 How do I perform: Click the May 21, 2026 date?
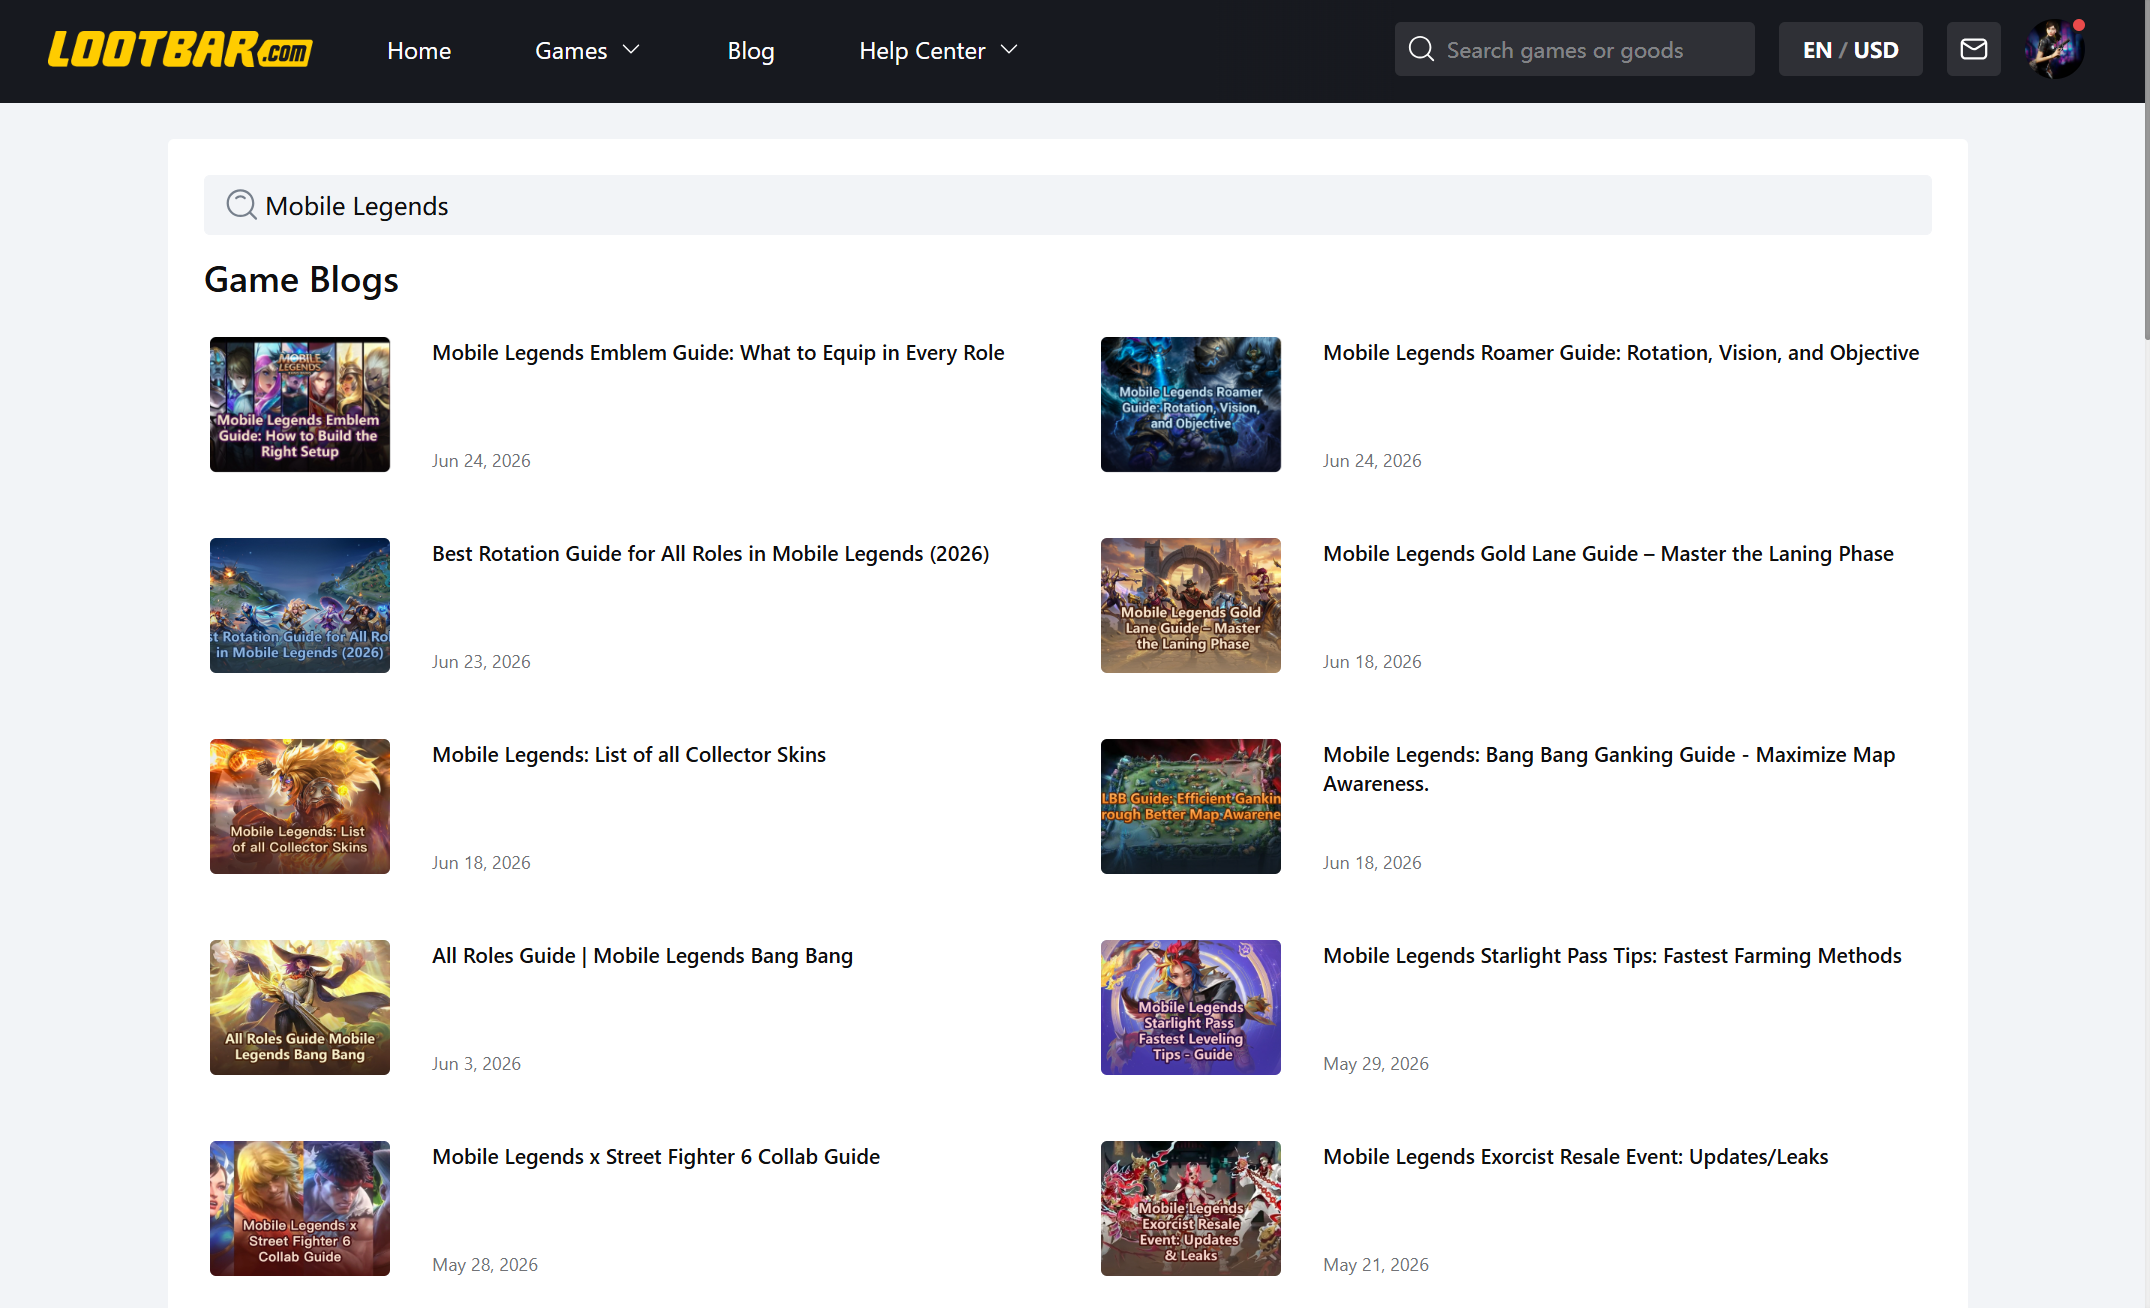pos(1376,1265)
